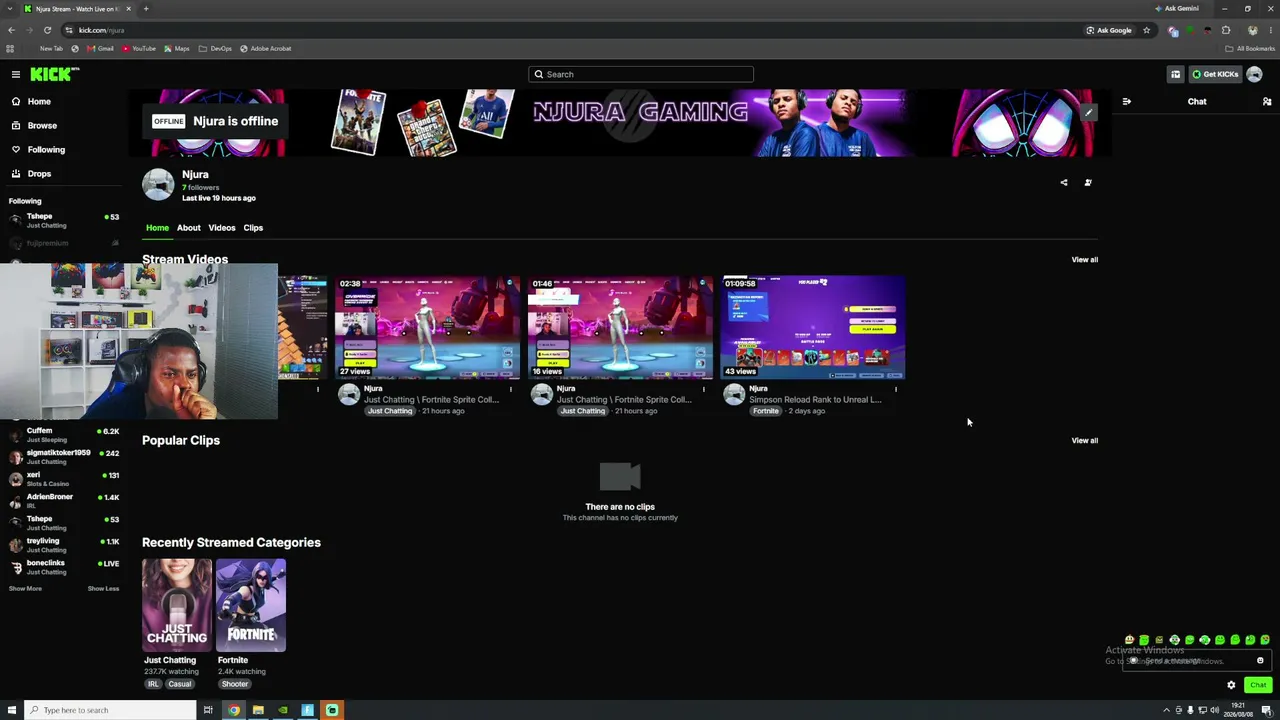View all Stream Videos
Image resolution: width=1280 pixels, height=720 pixels.
1085,260
